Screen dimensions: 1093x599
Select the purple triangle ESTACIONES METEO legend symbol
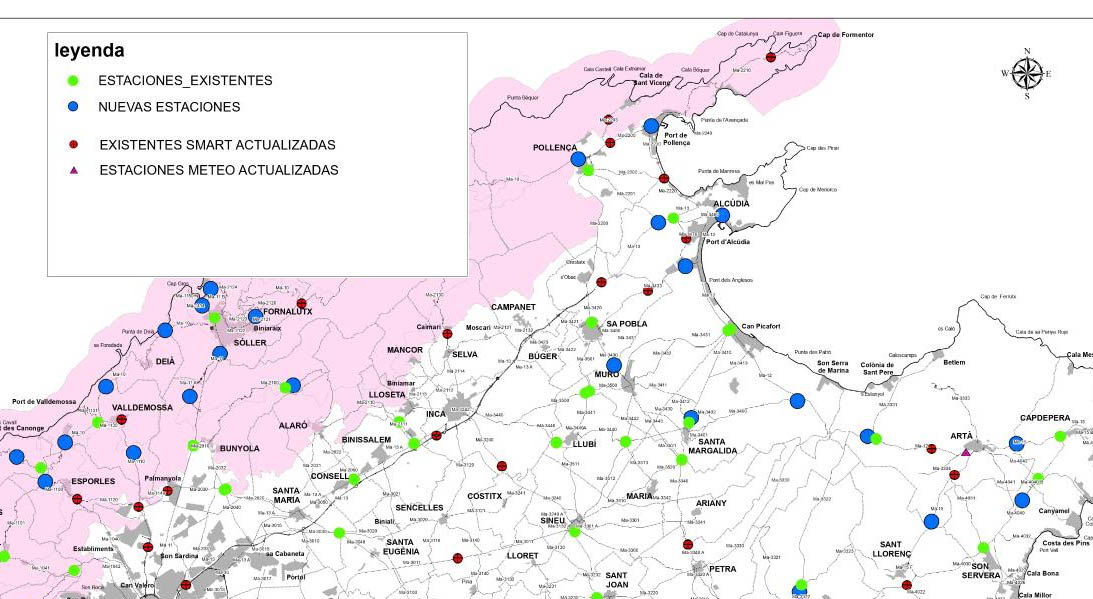(x=72, y=171)
